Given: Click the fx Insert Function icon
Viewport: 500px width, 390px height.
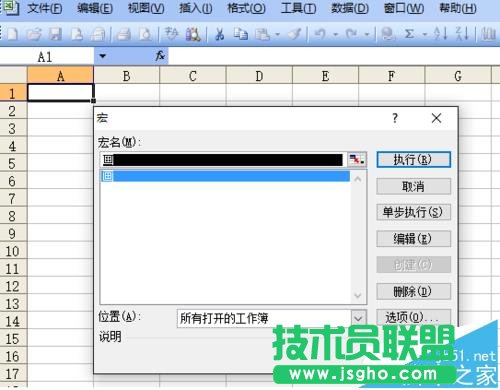Looking at the screenshot, I should click(x=160, y=56).
